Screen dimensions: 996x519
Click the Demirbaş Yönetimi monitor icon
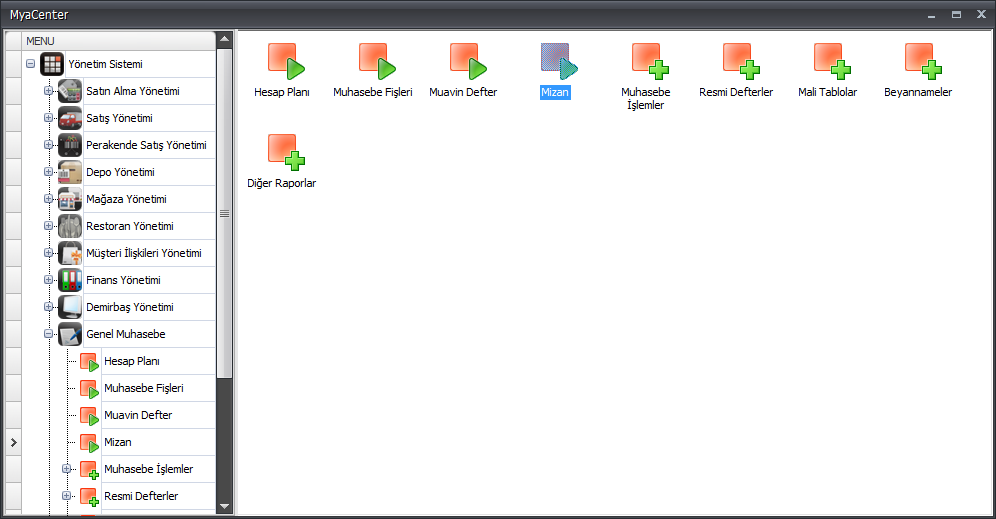(70, 307)
